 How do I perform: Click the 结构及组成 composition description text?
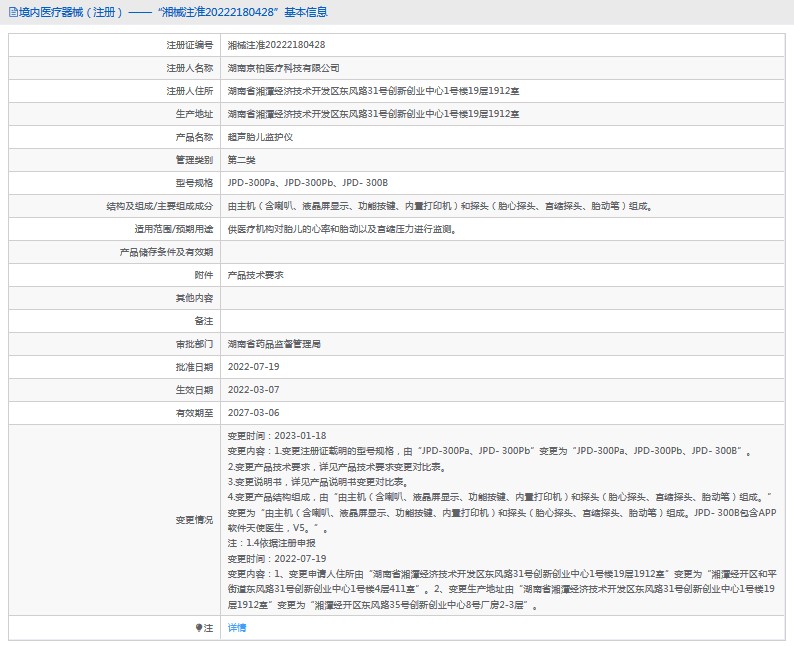pyautogui.click(x=441, y=206)
